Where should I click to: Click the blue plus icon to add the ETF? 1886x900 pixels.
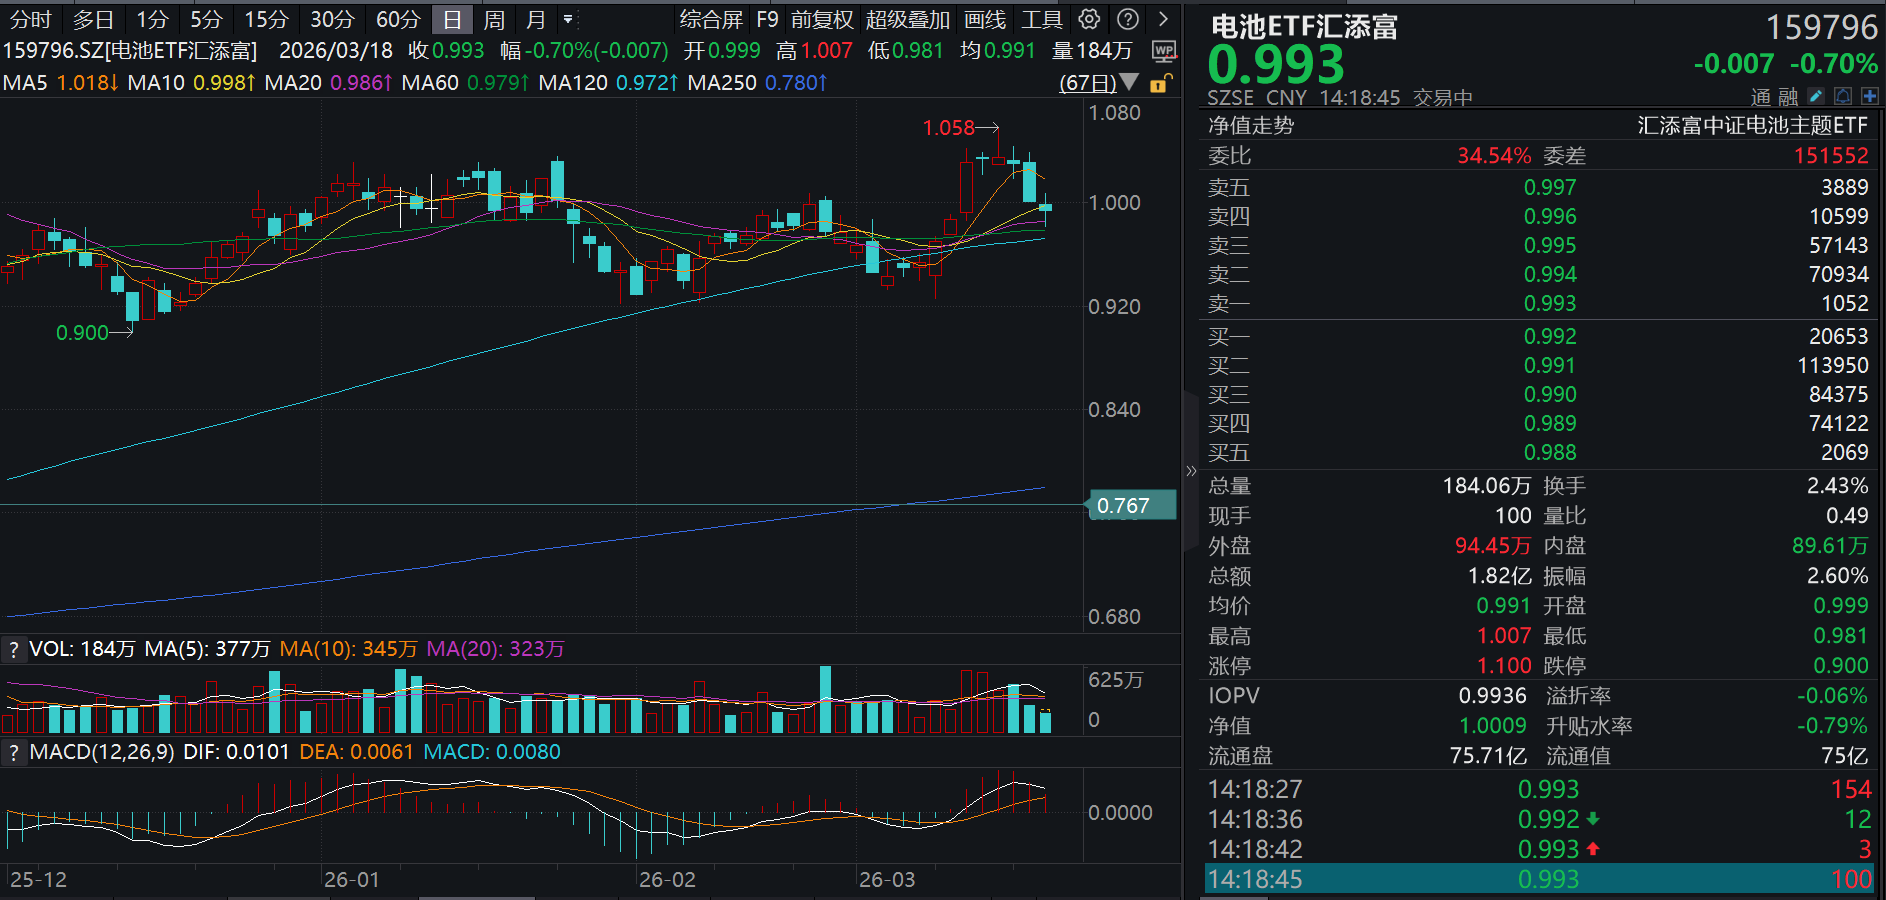[x=1868, y=97]
